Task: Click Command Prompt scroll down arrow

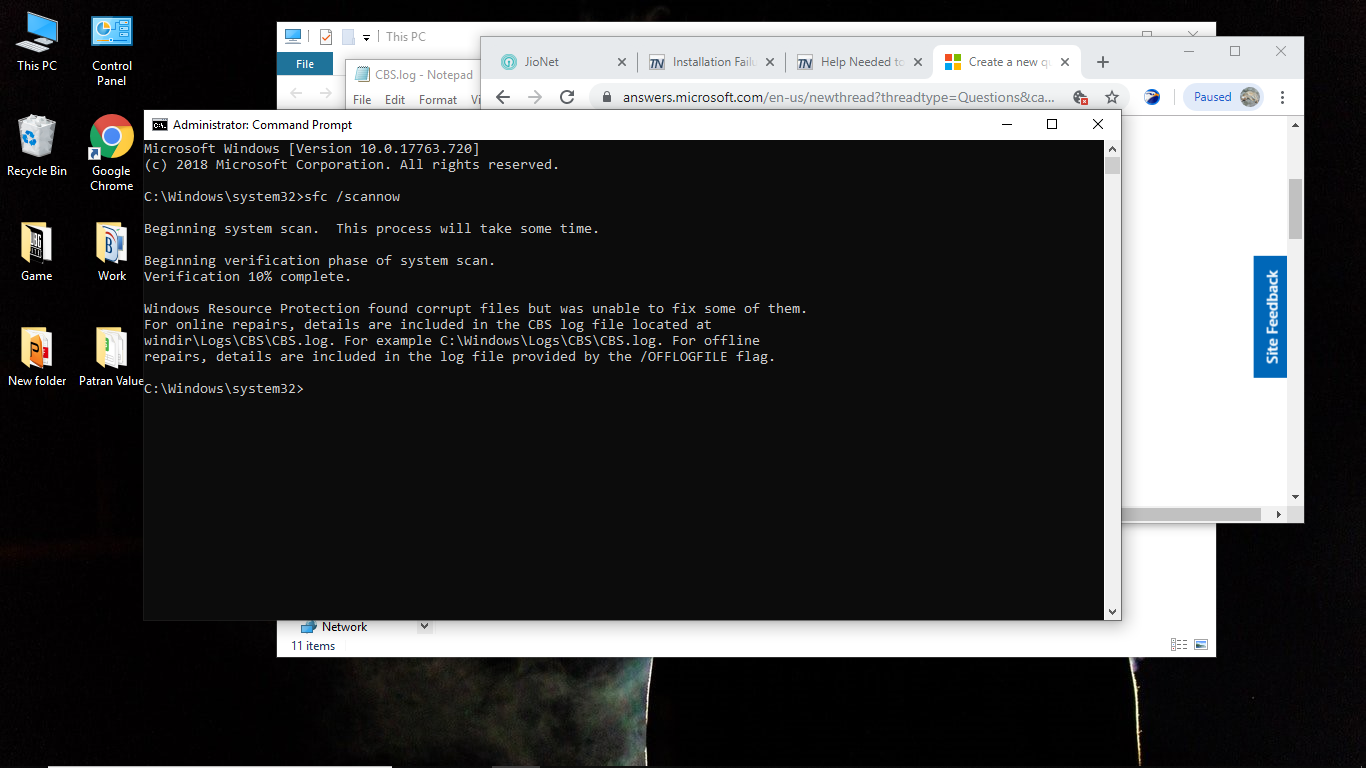Action: point(1112,611)
